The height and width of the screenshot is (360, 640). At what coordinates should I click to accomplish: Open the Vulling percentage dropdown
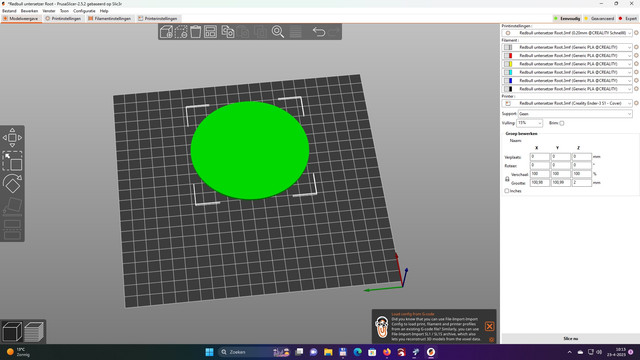point(529,123)
